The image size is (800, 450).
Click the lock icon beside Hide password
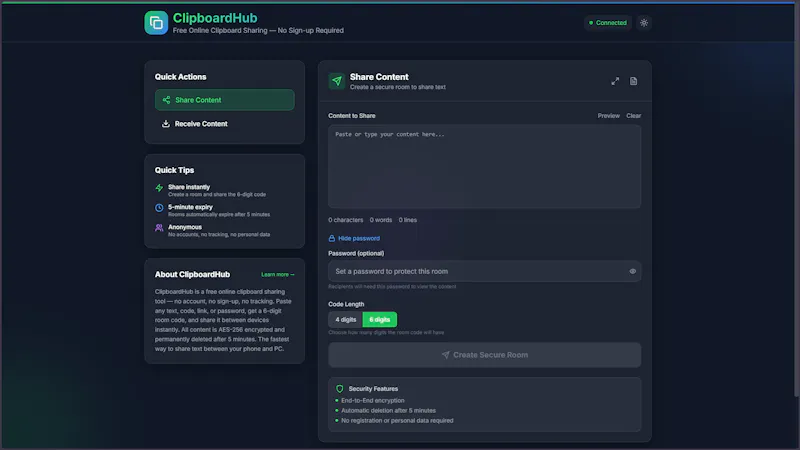point(332,238)
